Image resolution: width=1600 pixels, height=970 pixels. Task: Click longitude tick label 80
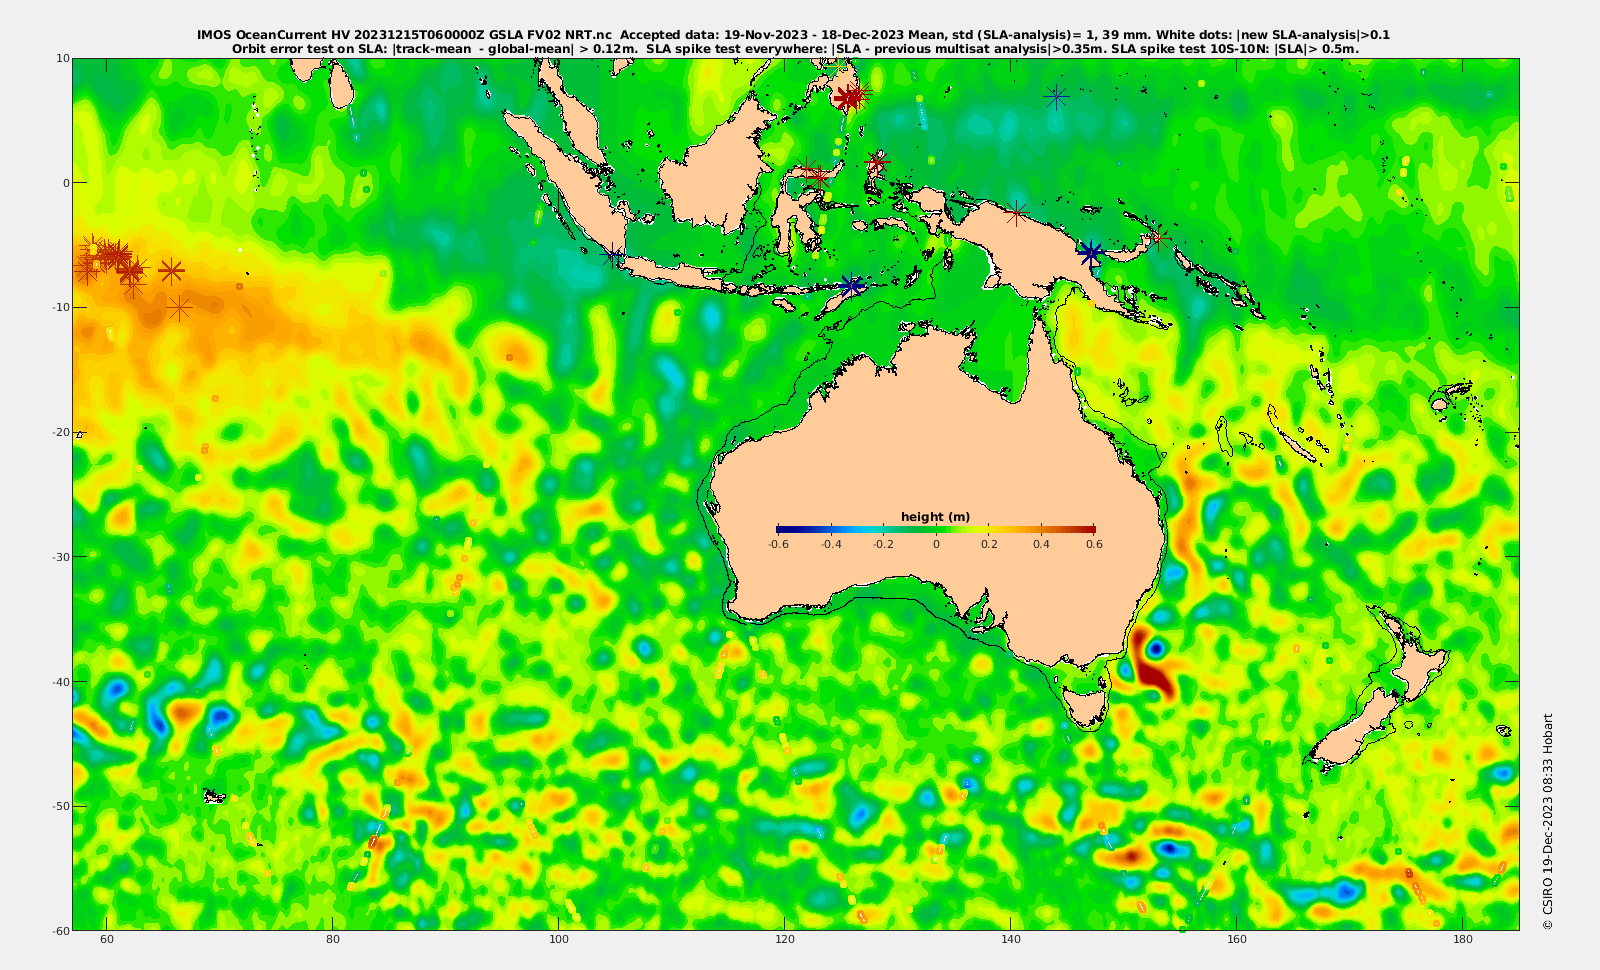point(333,940)
